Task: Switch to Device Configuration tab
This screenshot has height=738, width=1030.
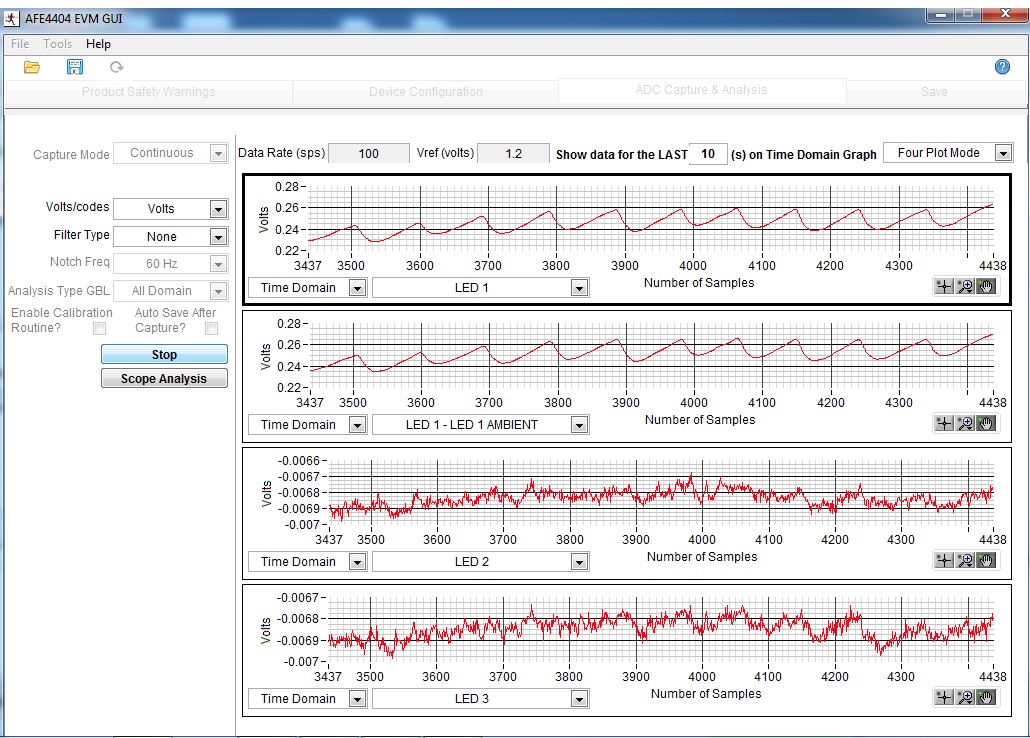Action: 426,92
